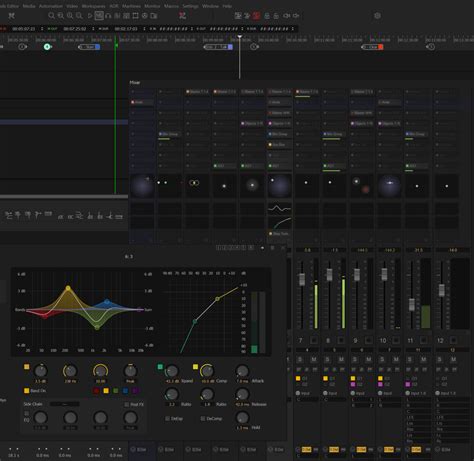Open the Input 1-8 selector on strip 11
474x461 pixels.
click(x=416, y=393)
